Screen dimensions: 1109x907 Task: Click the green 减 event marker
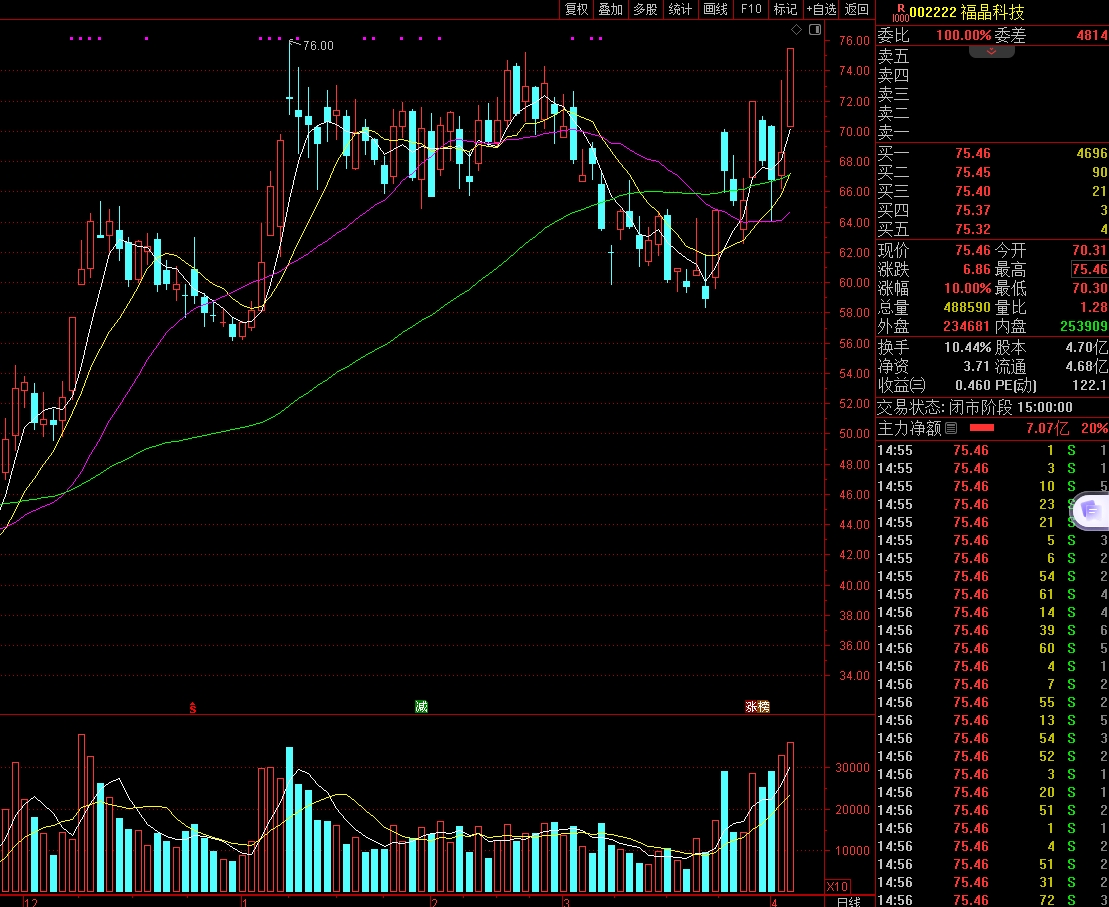coord(422,707)
